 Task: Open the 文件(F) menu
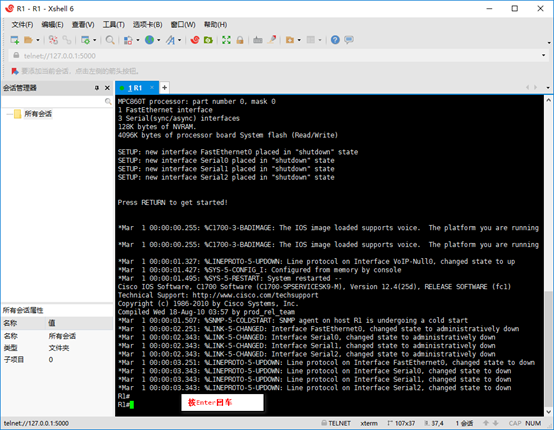(x=22, y=25)
